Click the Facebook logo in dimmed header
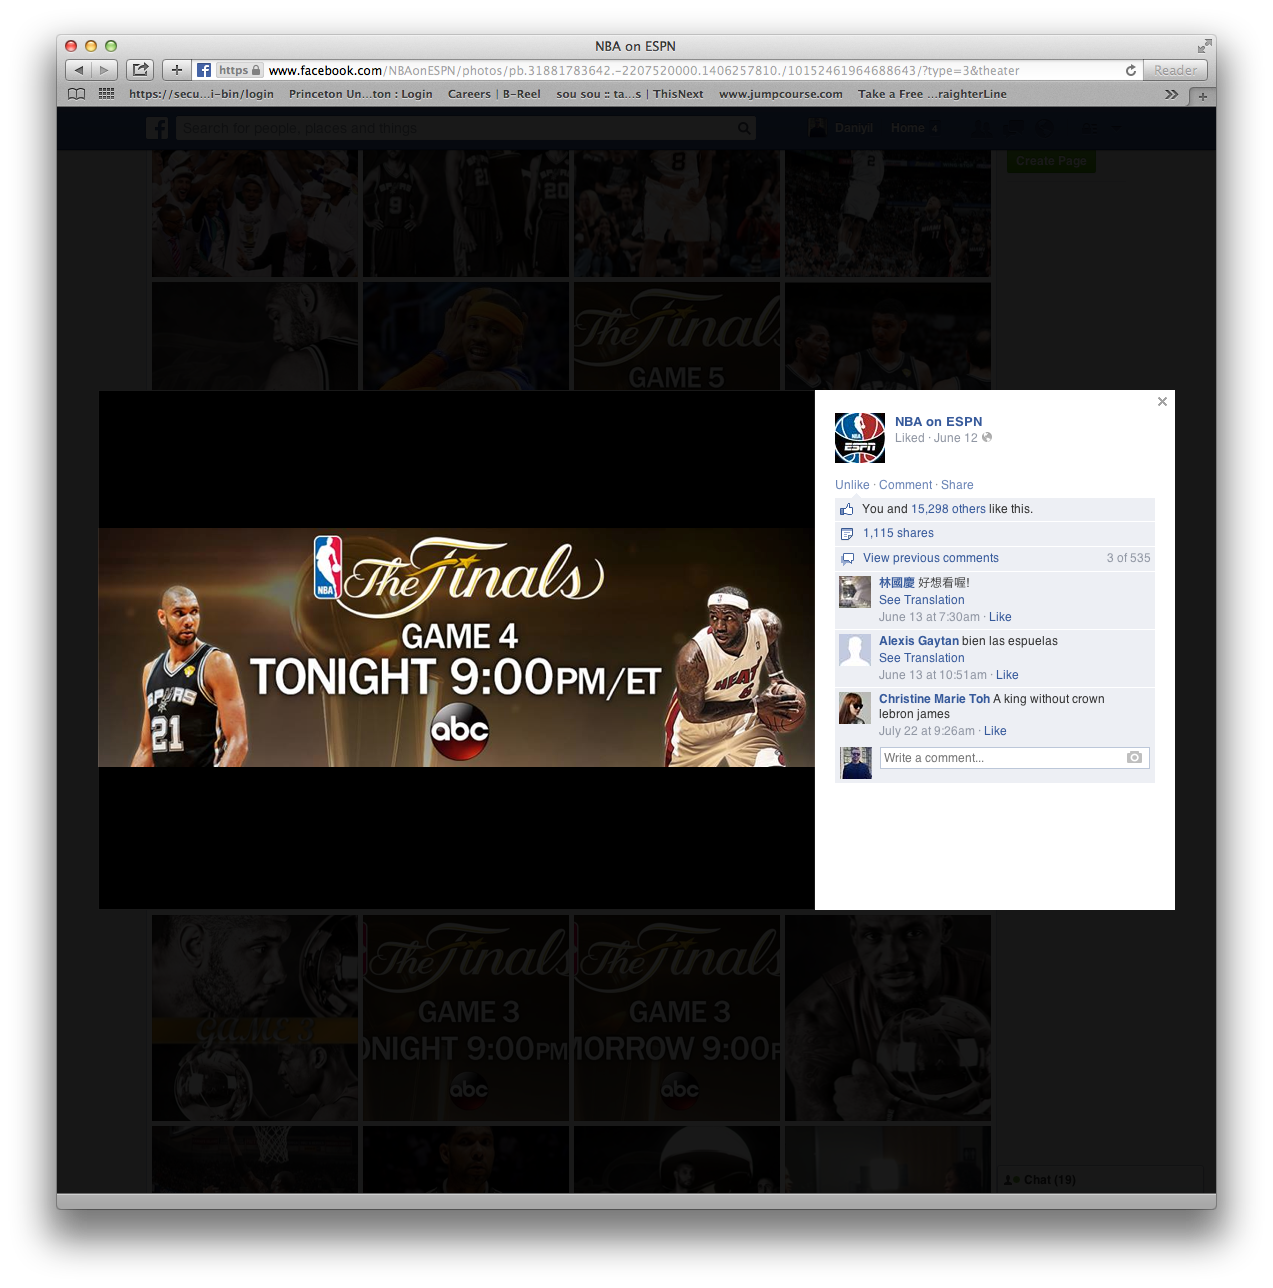 158,128
